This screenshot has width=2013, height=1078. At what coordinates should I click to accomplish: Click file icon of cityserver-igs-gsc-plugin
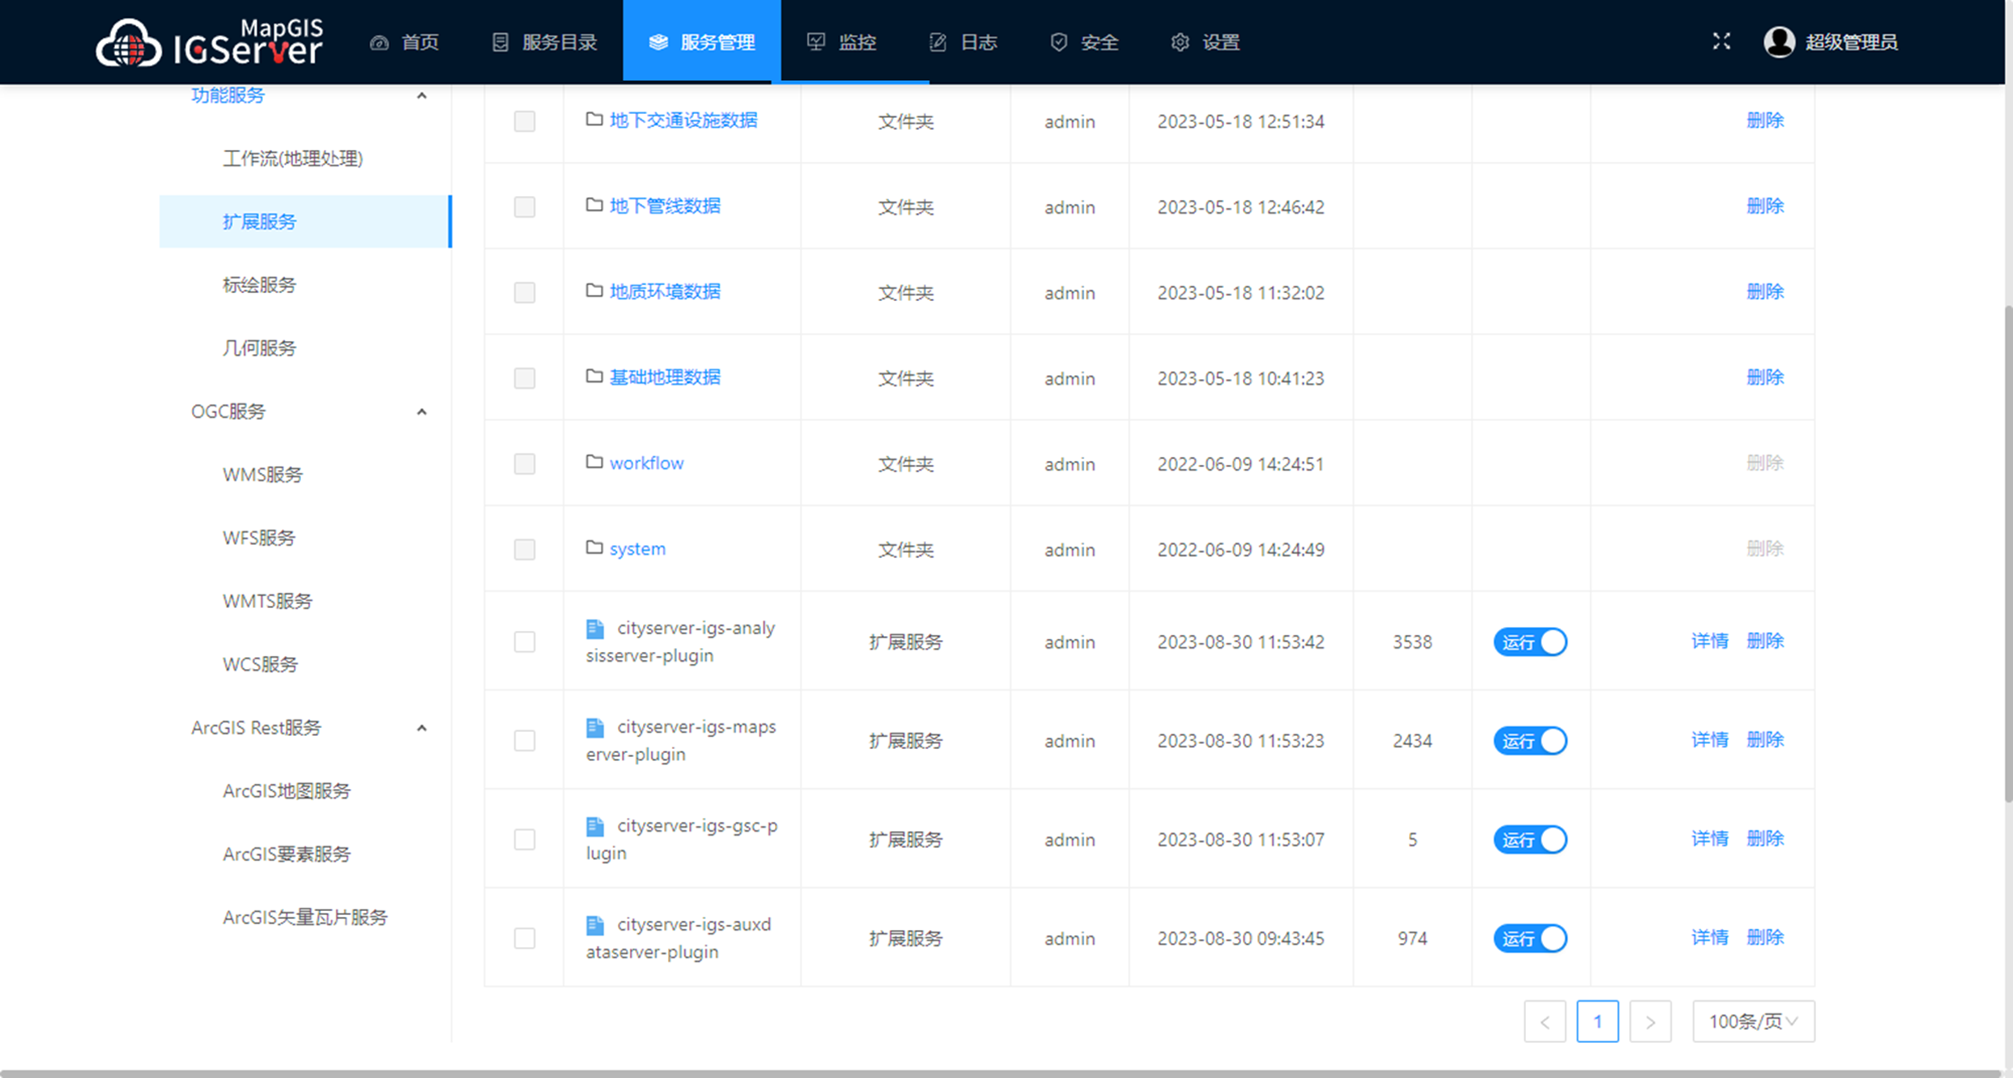point(595,826)
